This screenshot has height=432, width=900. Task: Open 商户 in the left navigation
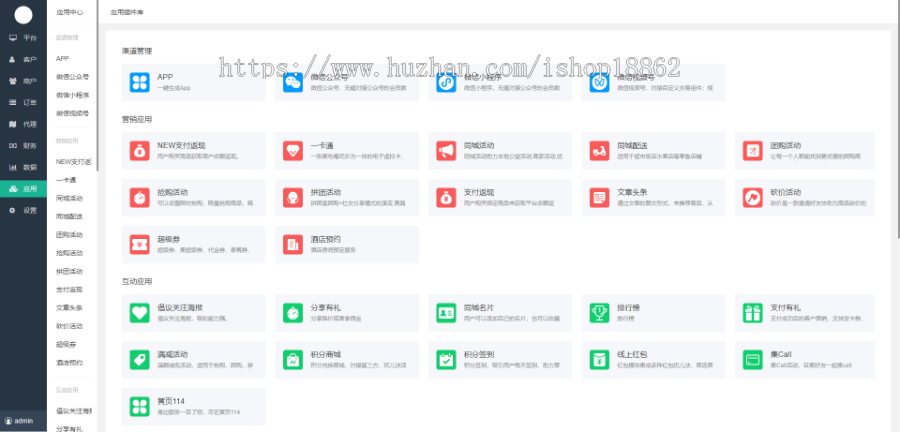tap(23, 81)
